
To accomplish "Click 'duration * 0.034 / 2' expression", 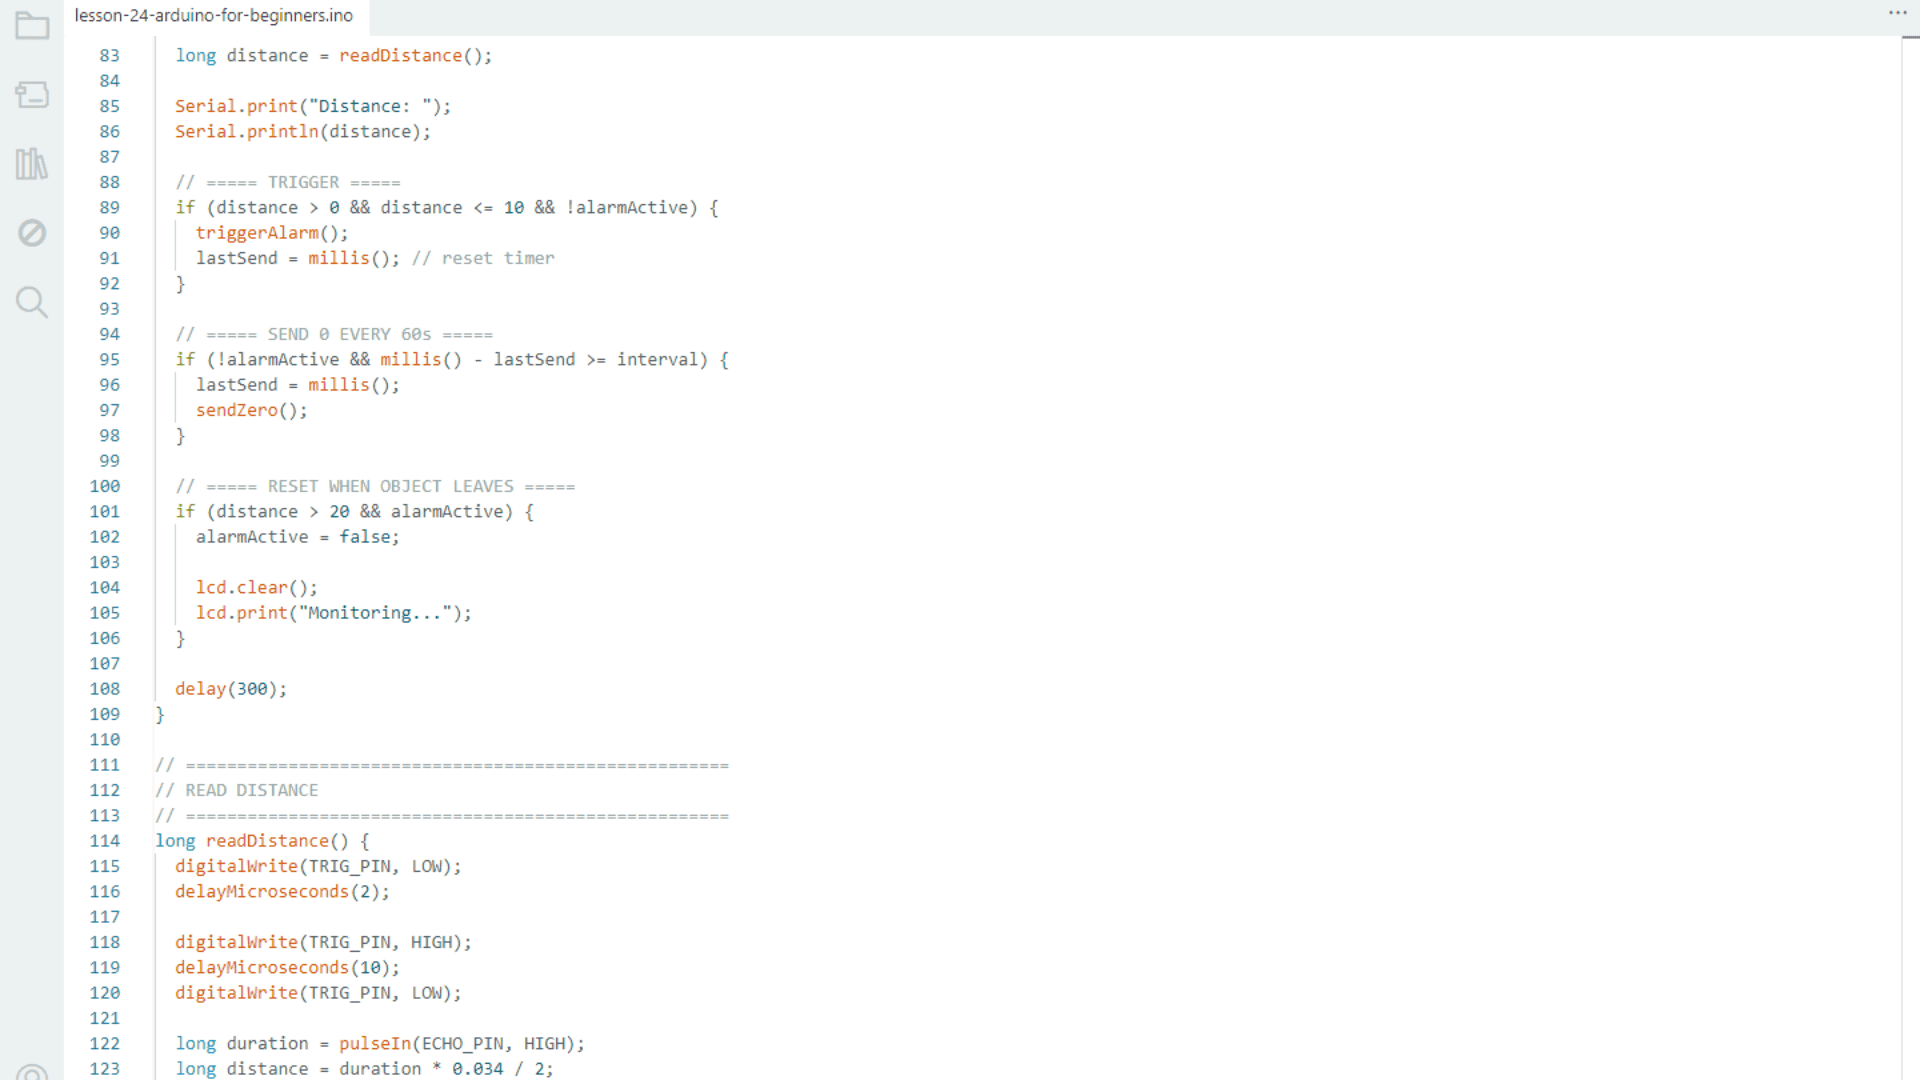I will [x=441, y=1069].
